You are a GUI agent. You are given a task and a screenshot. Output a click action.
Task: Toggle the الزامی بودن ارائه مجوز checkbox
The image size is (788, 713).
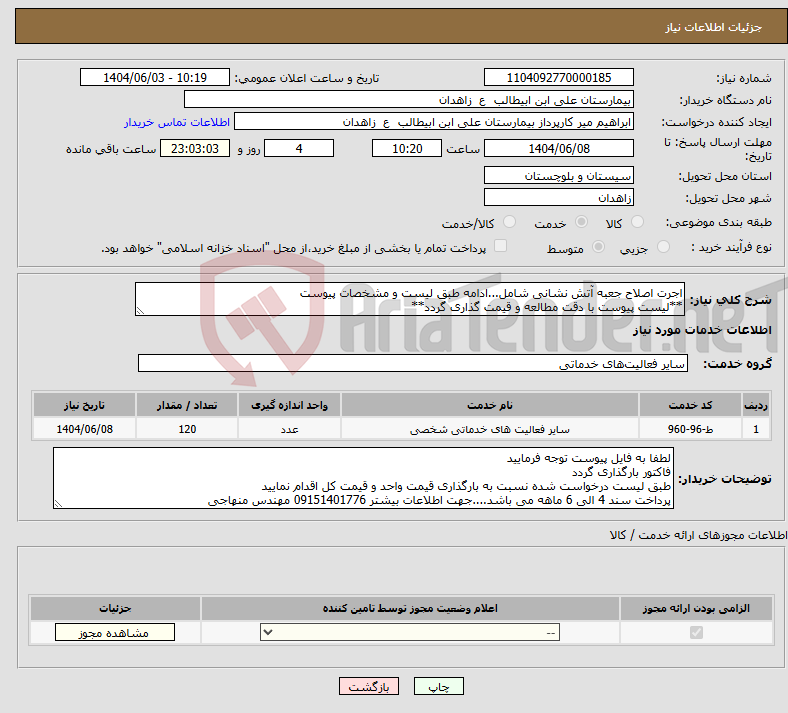(x=696, y=632)
